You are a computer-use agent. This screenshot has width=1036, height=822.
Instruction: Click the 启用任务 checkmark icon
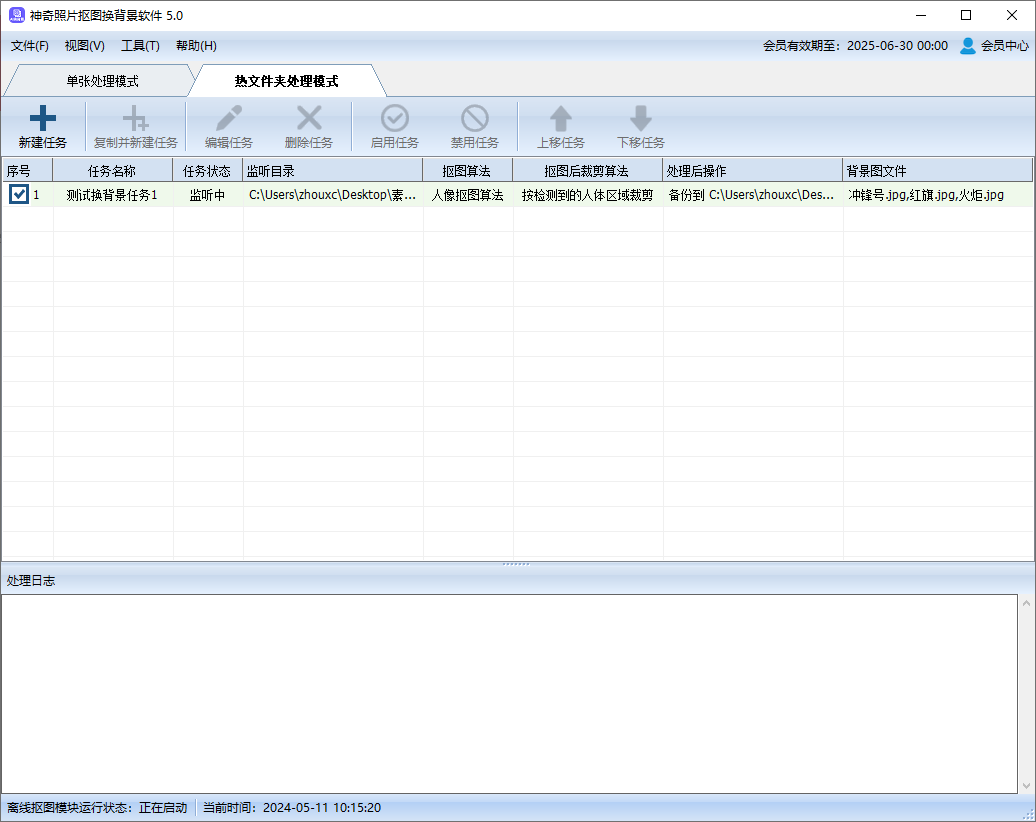click(394, 118)
